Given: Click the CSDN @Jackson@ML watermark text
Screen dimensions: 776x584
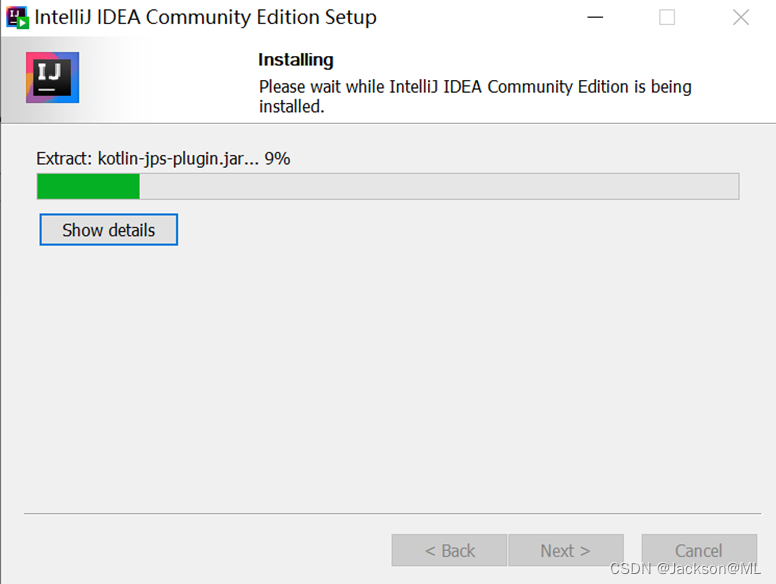Looking at the screenshot, I should [x=685, y=568].
